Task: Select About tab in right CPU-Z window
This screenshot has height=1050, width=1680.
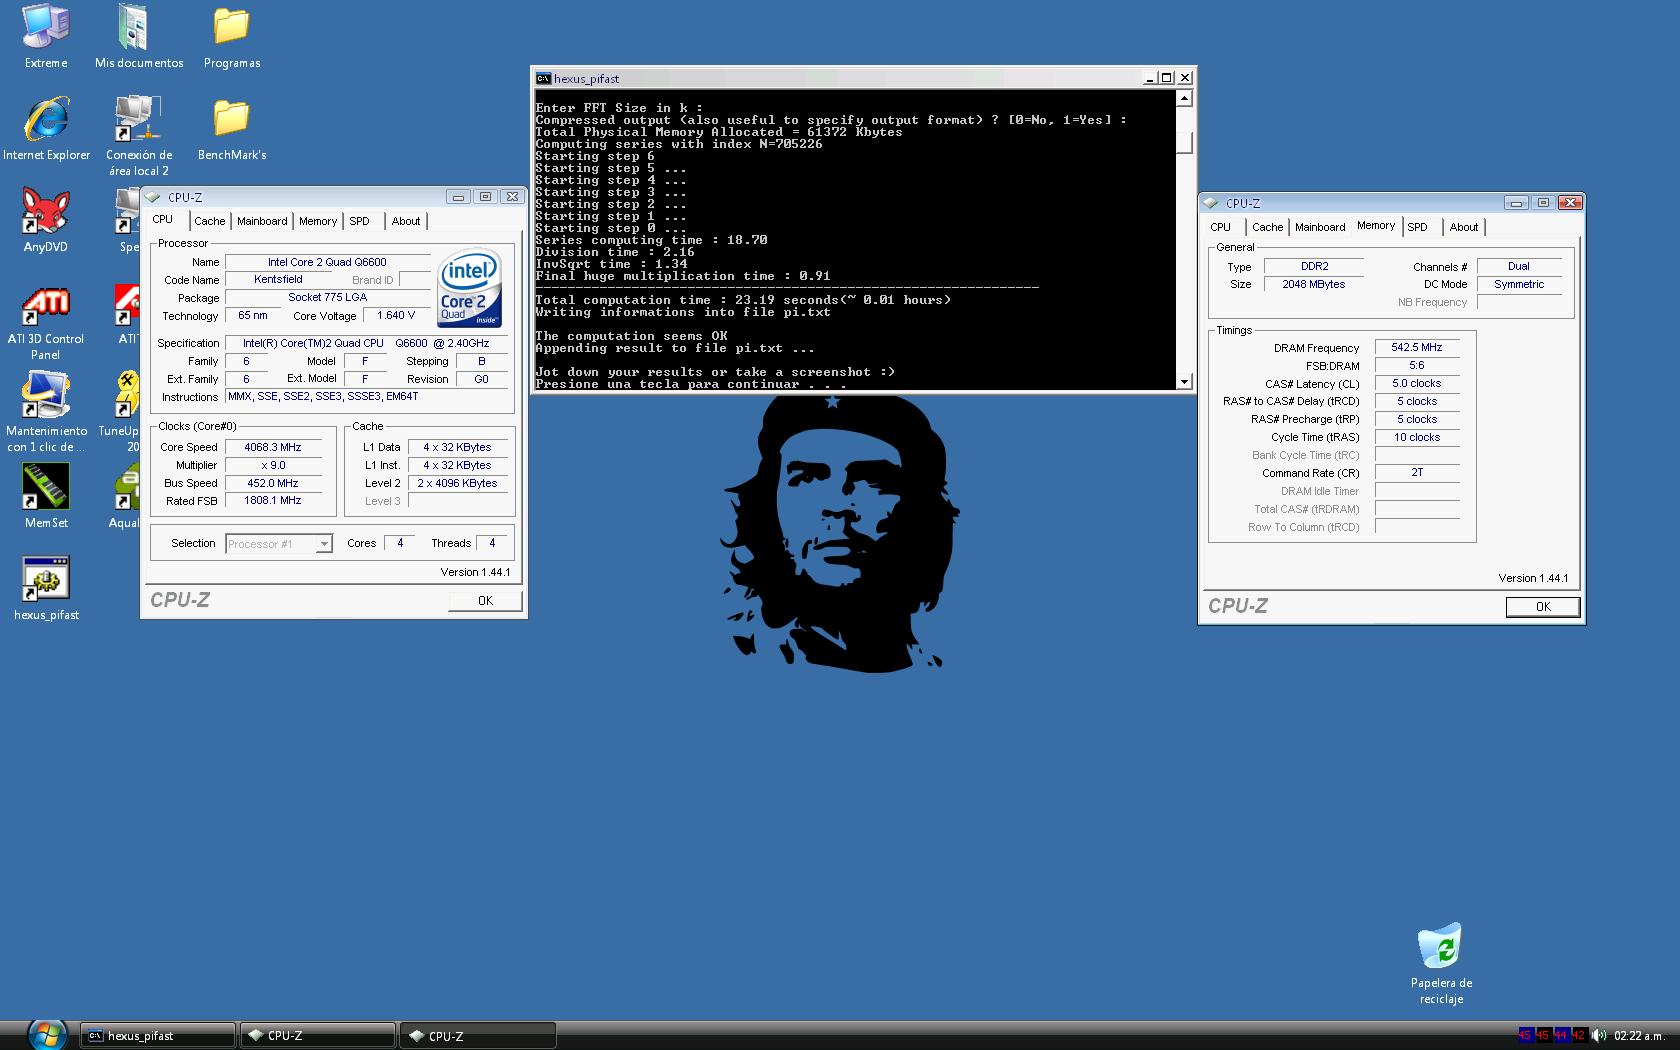Action: point(1464,227)
